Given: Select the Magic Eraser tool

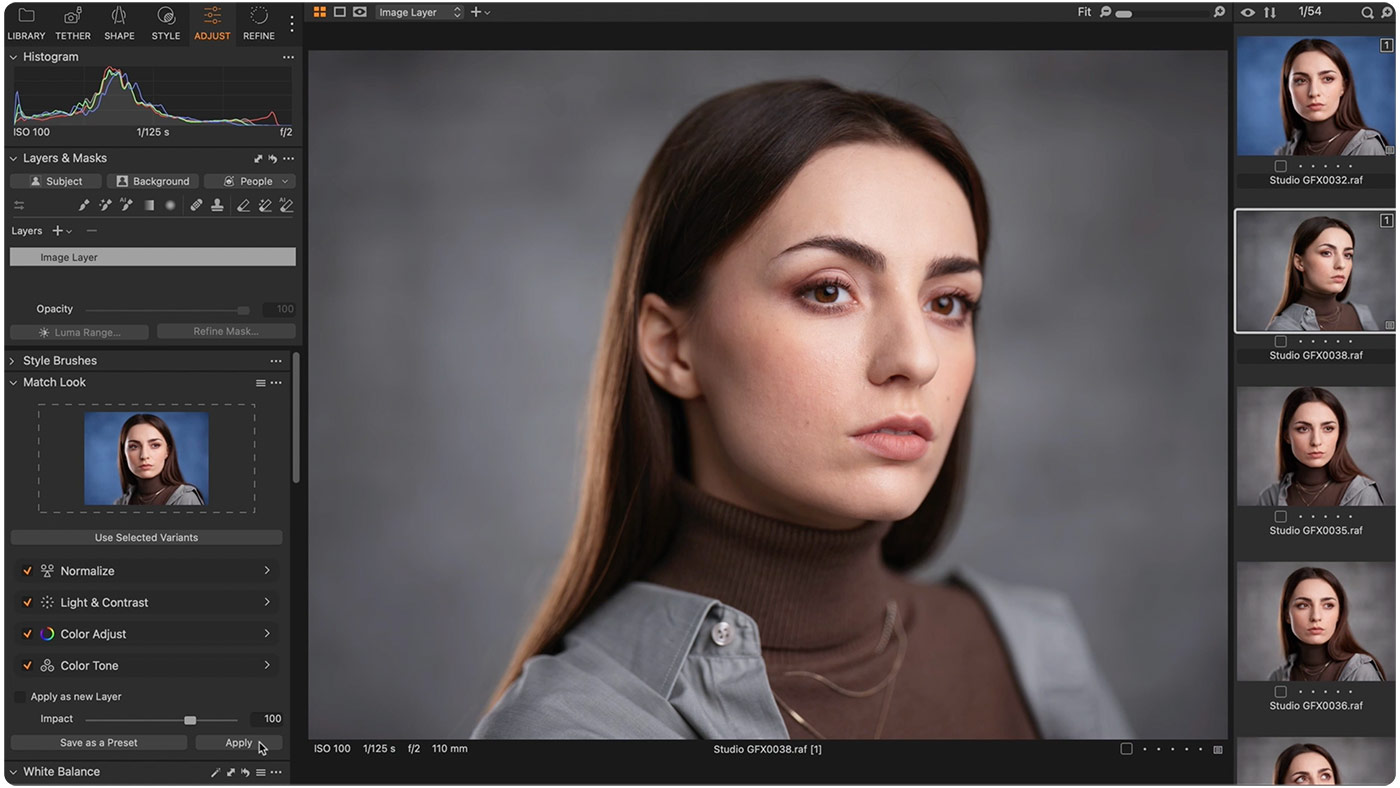Looking at the screenshot, I should coord(265,206).
